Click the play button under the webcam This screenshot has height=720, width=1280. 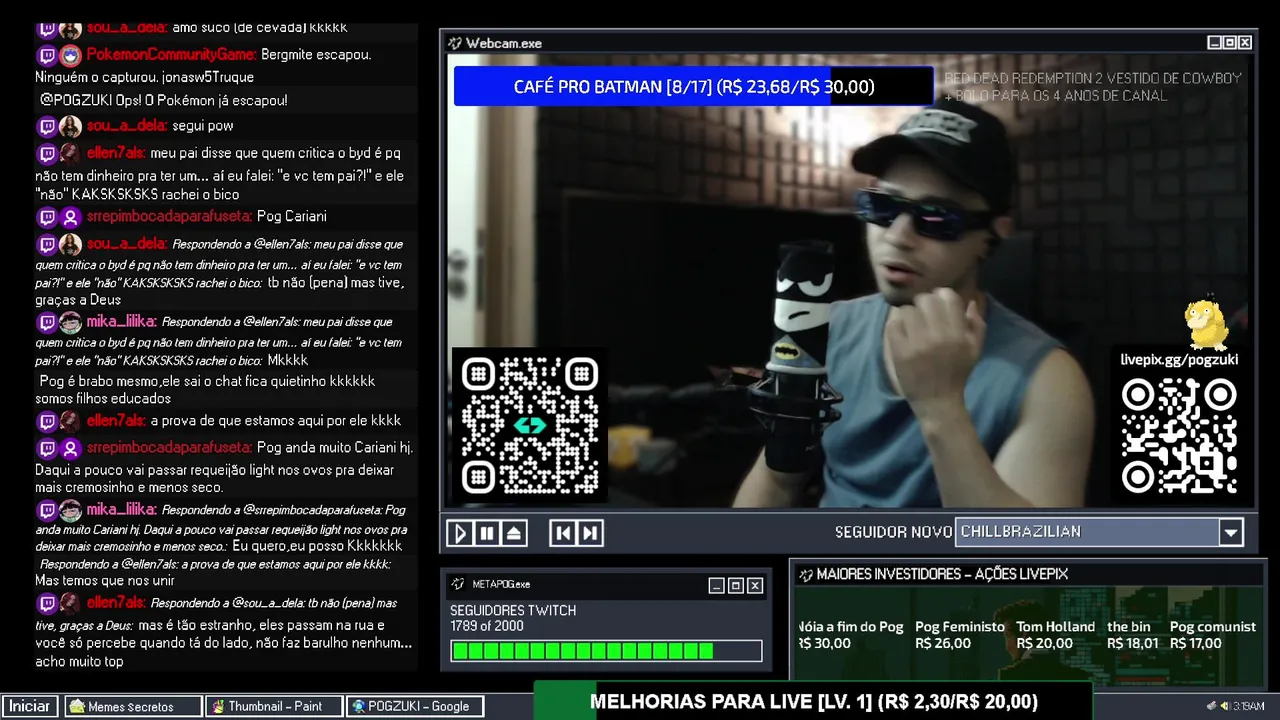point(459,533)
